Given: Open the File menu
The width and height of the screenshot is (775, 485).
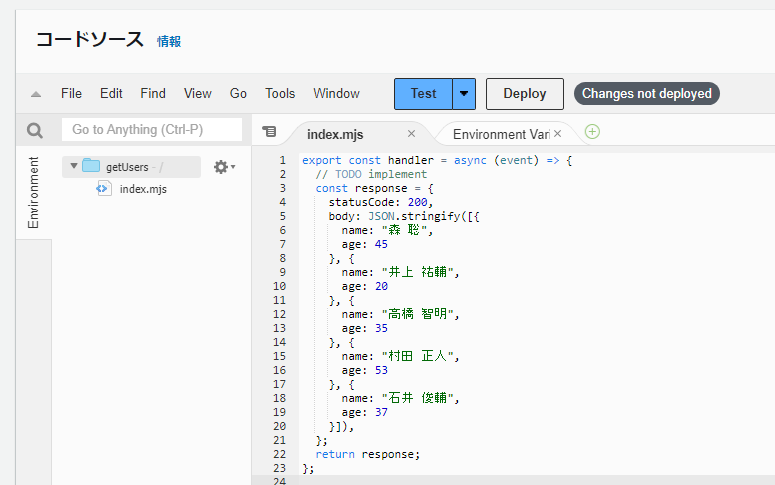Looking at the screenshot, I should click(x=71, y=93).
